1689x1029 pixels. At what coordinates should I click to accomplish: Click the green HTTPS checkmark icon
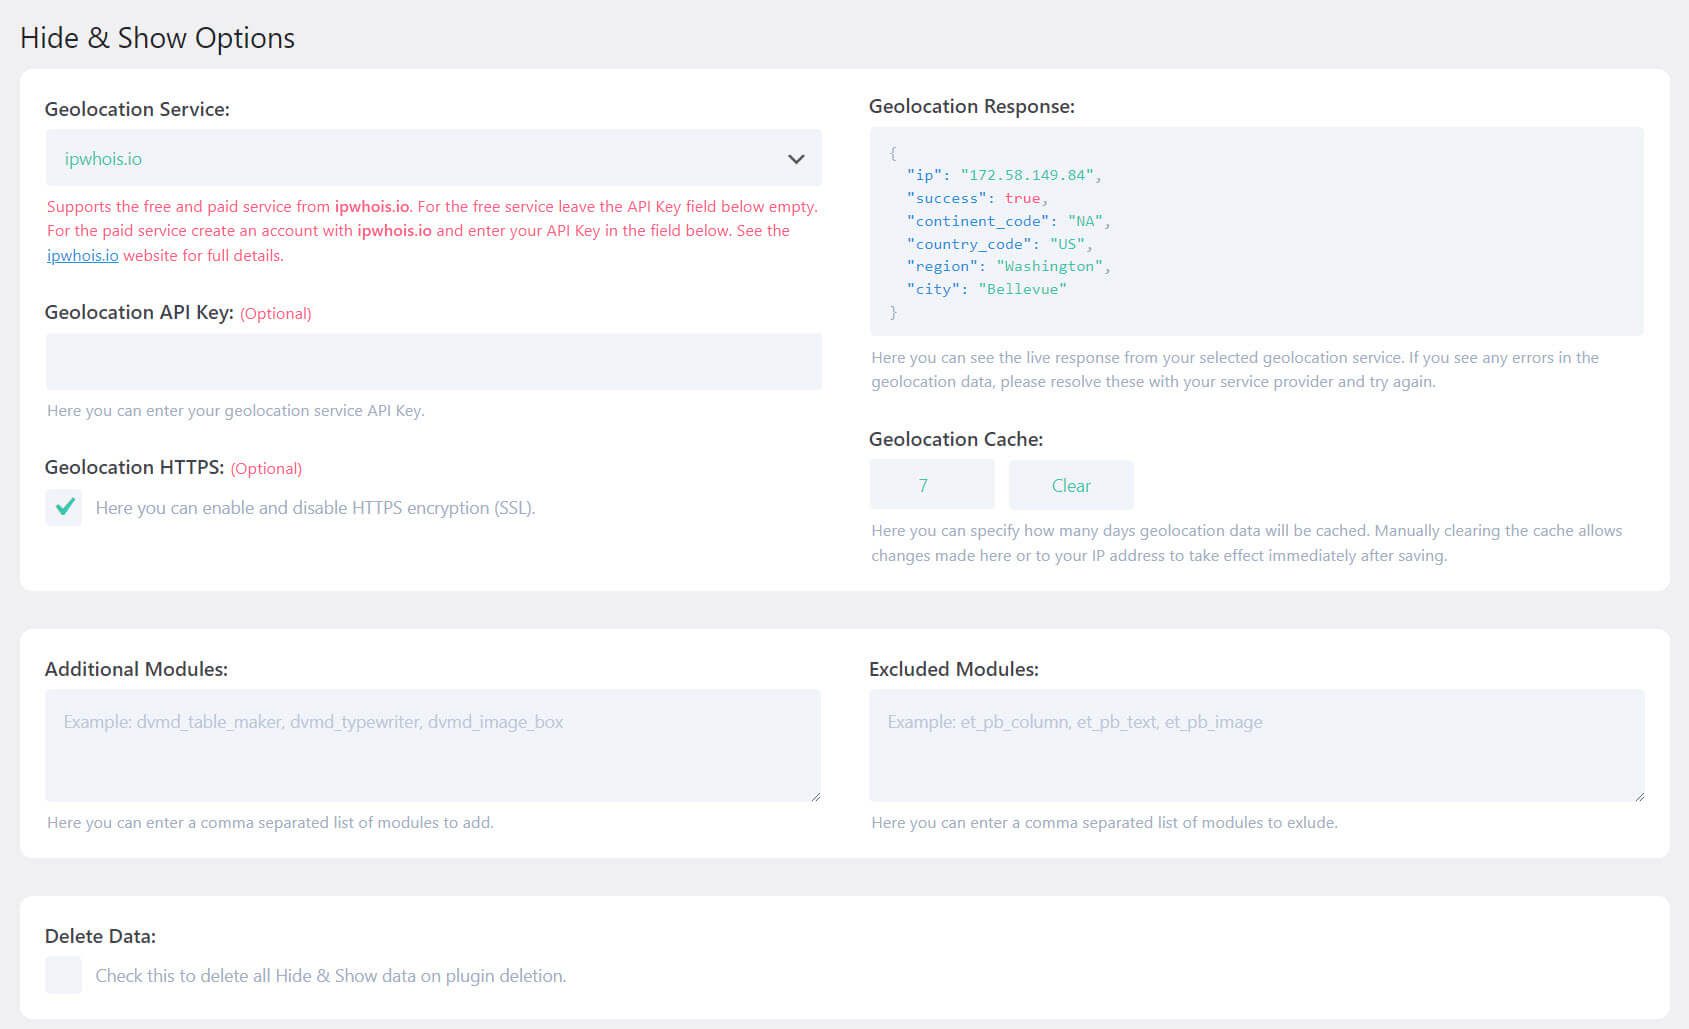pyautogui.click(x=63, y=508)
